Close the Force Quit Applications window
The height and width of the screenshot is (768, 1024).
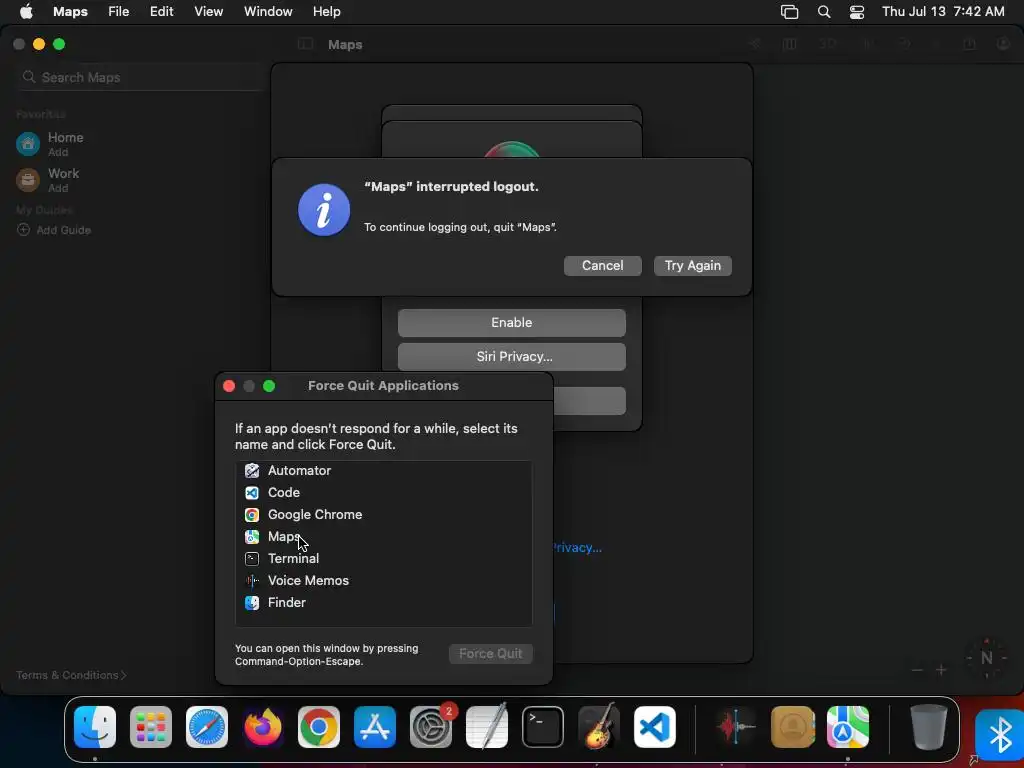pos(229,386)
